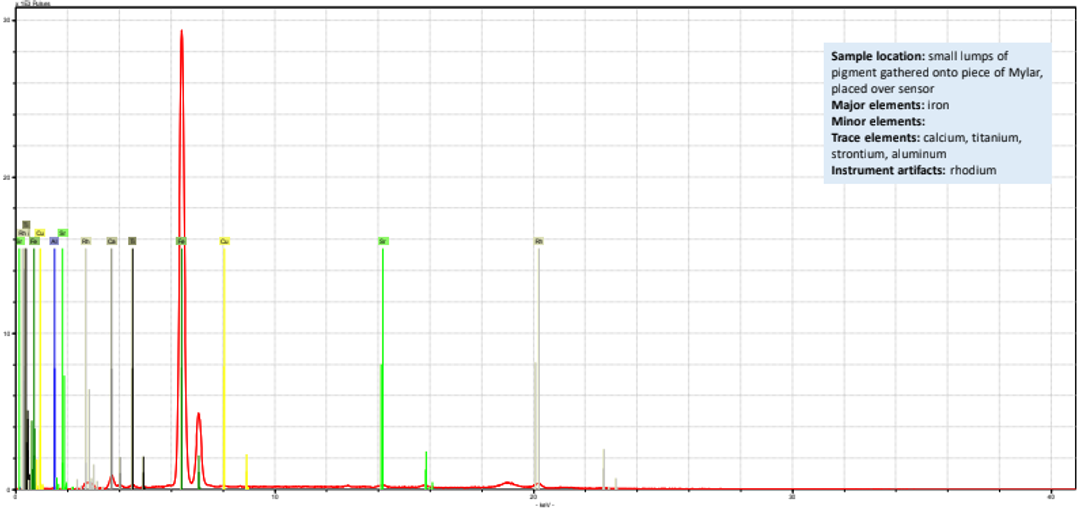The image size is (1080, 516).
Task: Click the keV x-axis title
Action: (x=545, y=505)
